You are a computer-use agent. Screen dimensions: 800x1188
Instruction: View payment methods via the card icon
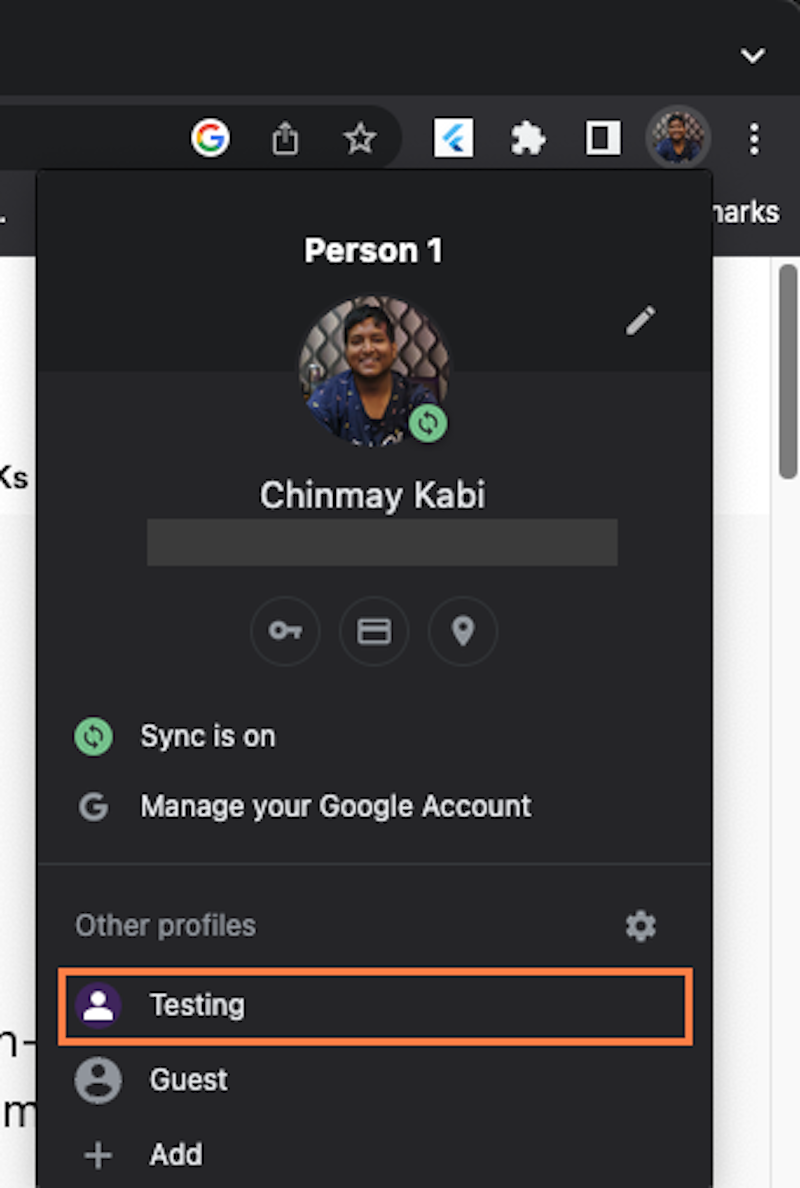pyautogui.click(x=374, y=631)
